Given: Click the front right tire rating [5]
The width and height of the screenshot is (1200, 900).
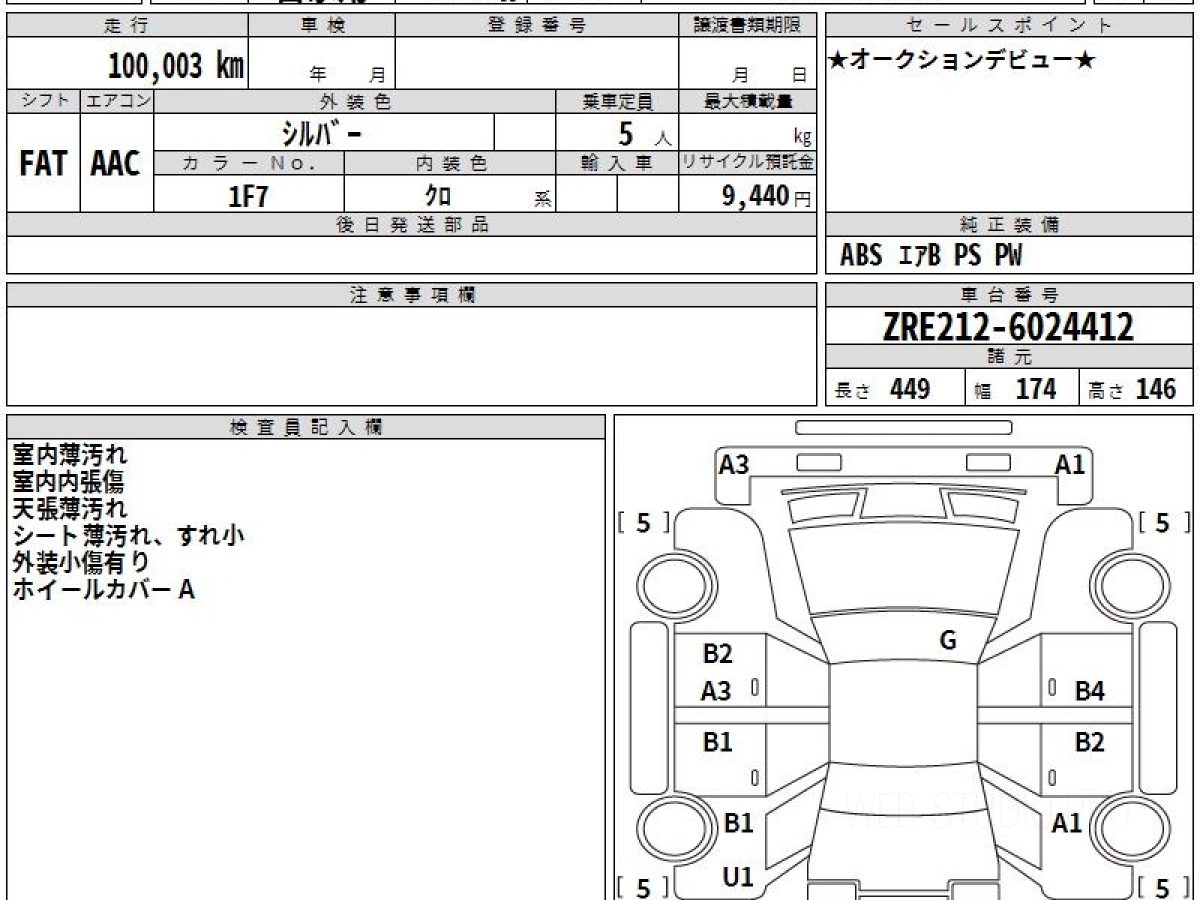Looking at the screenshot, I should 1162,522.
